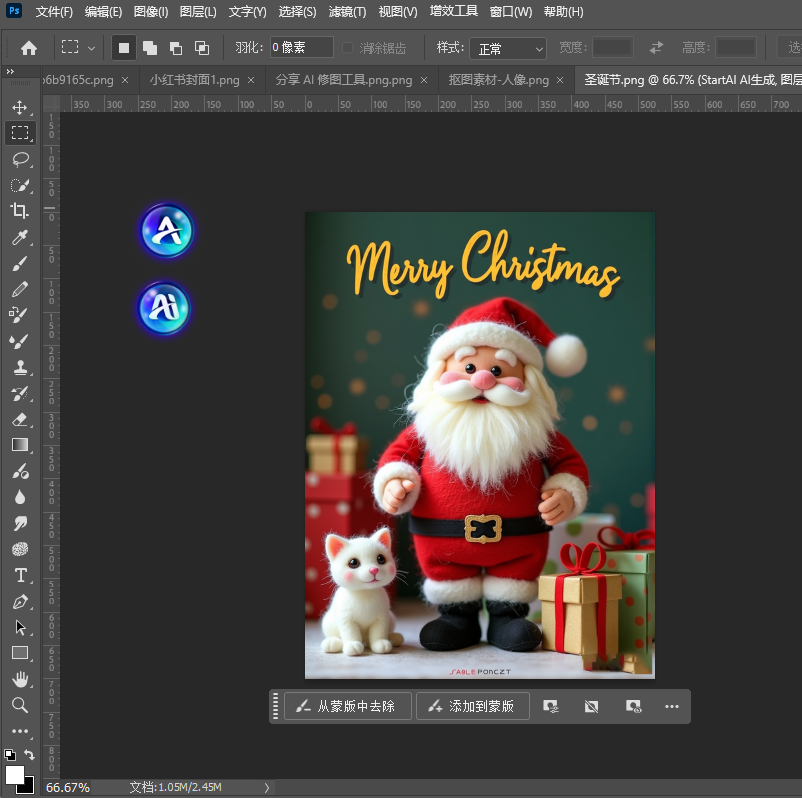
Task: Select the Clone Stamp tool
Action: tap(19, 367)
